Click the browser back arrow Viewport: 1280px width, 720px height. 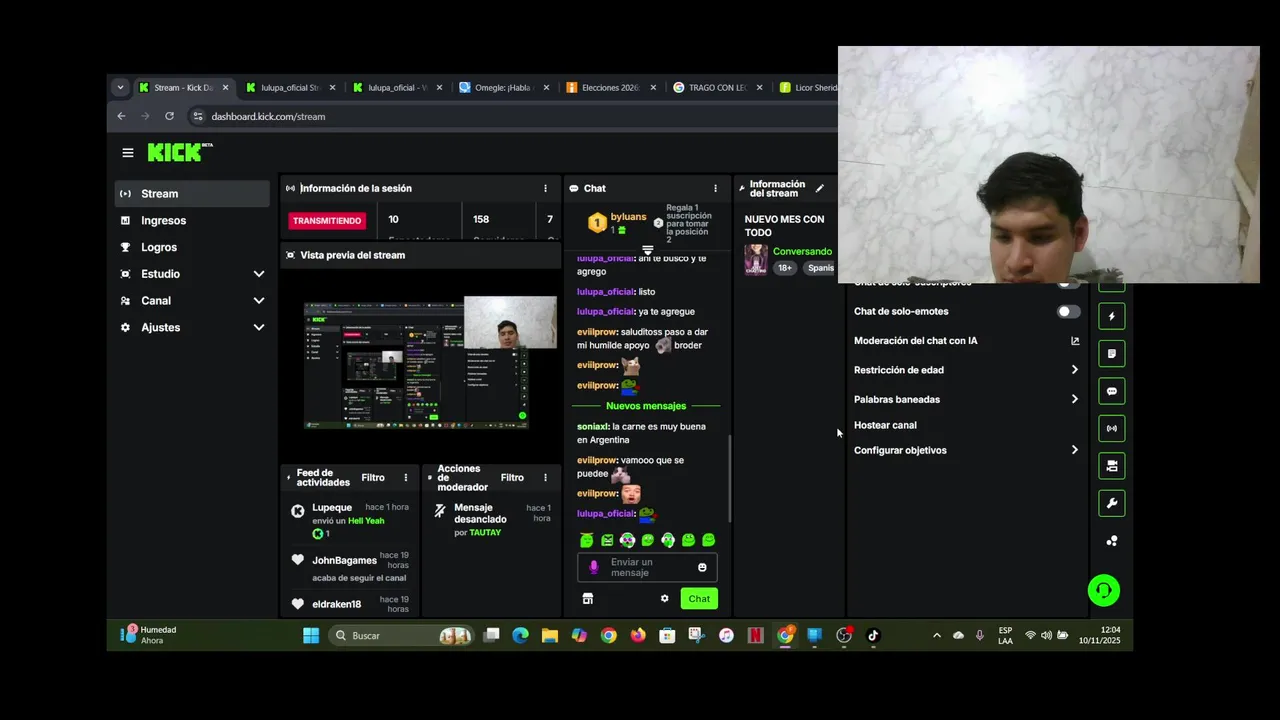[121, 116]
